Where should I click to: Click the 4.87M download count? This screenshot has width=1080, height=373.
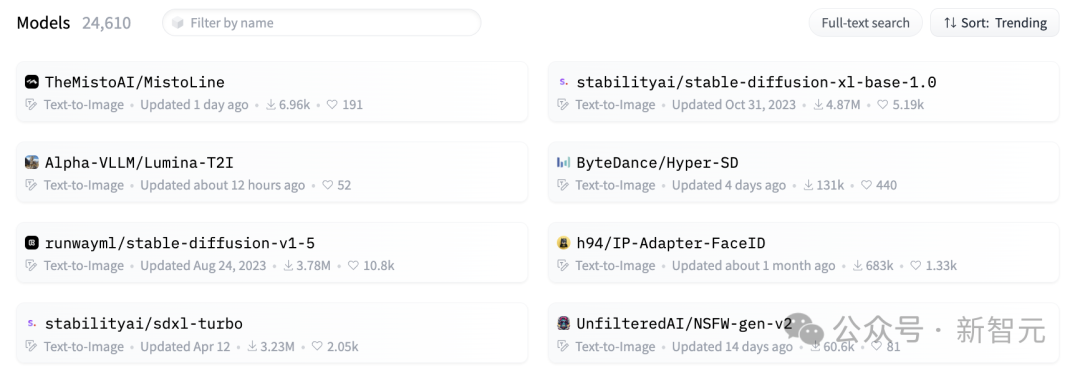pos(843,105)
